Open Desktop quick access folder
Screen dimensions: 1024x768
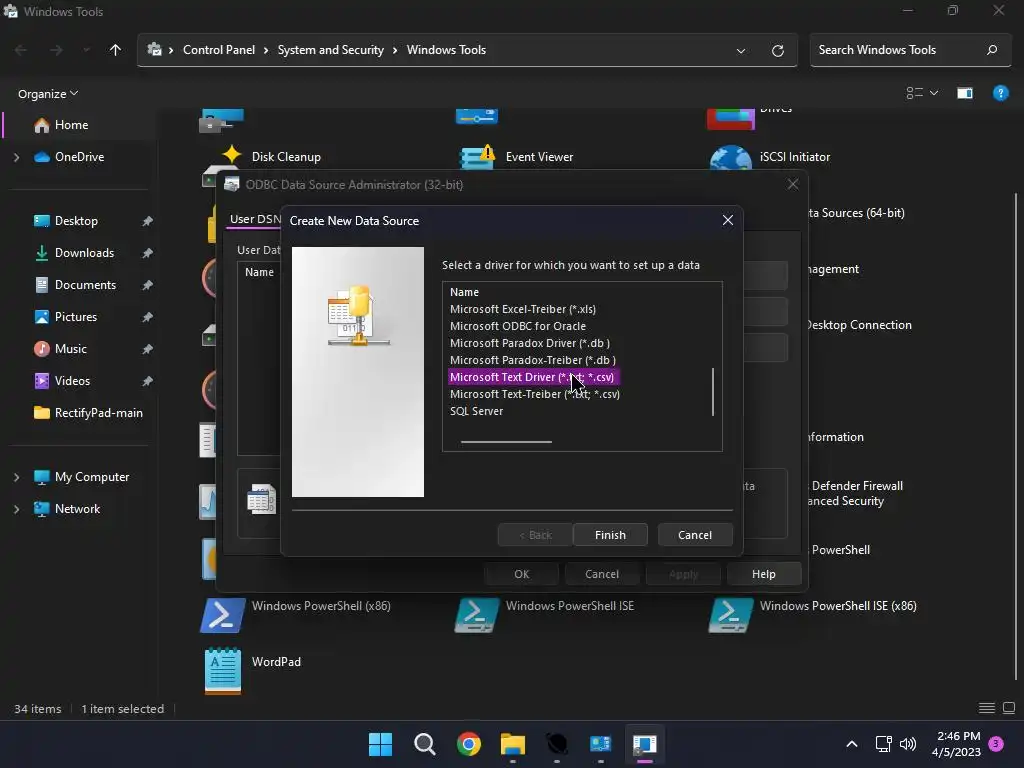click(76, 221)
